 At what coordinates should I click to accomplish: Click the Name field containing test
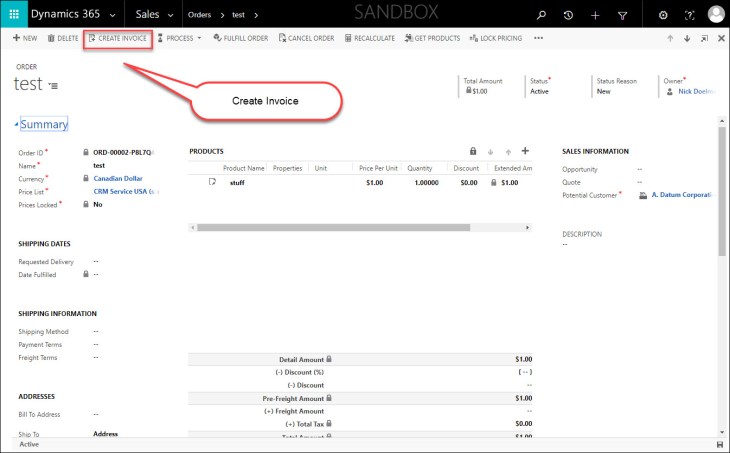(100, 165)
